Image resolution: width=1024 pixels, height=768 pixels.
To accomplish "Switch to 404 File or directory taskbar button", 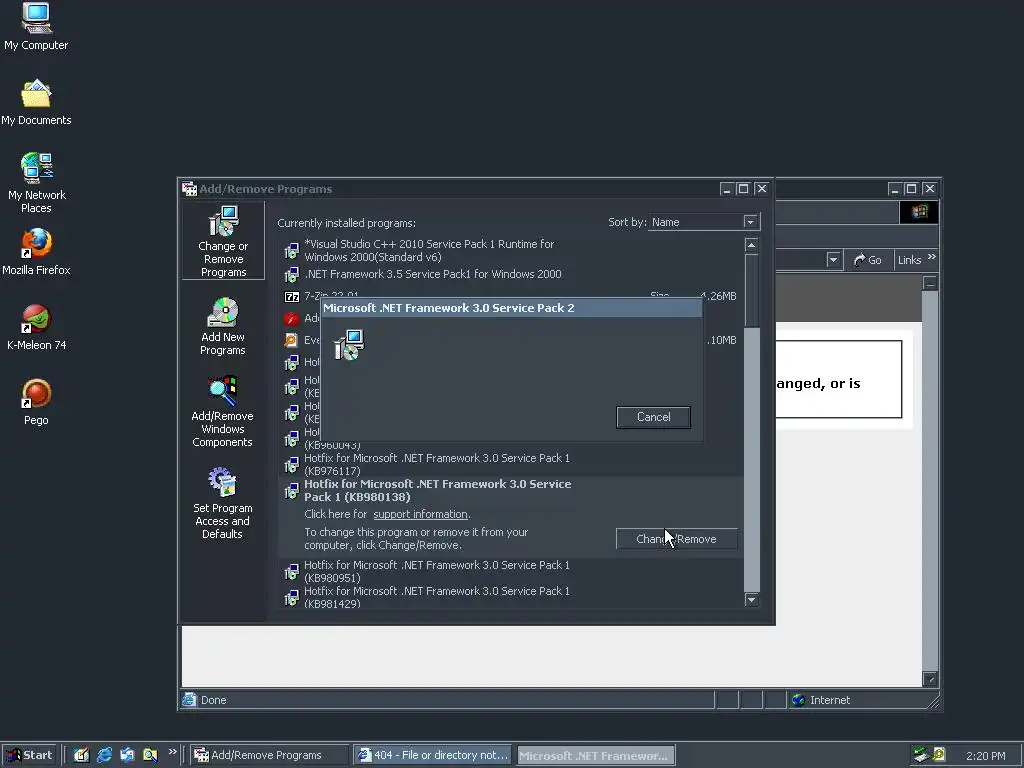I will 433,755.
